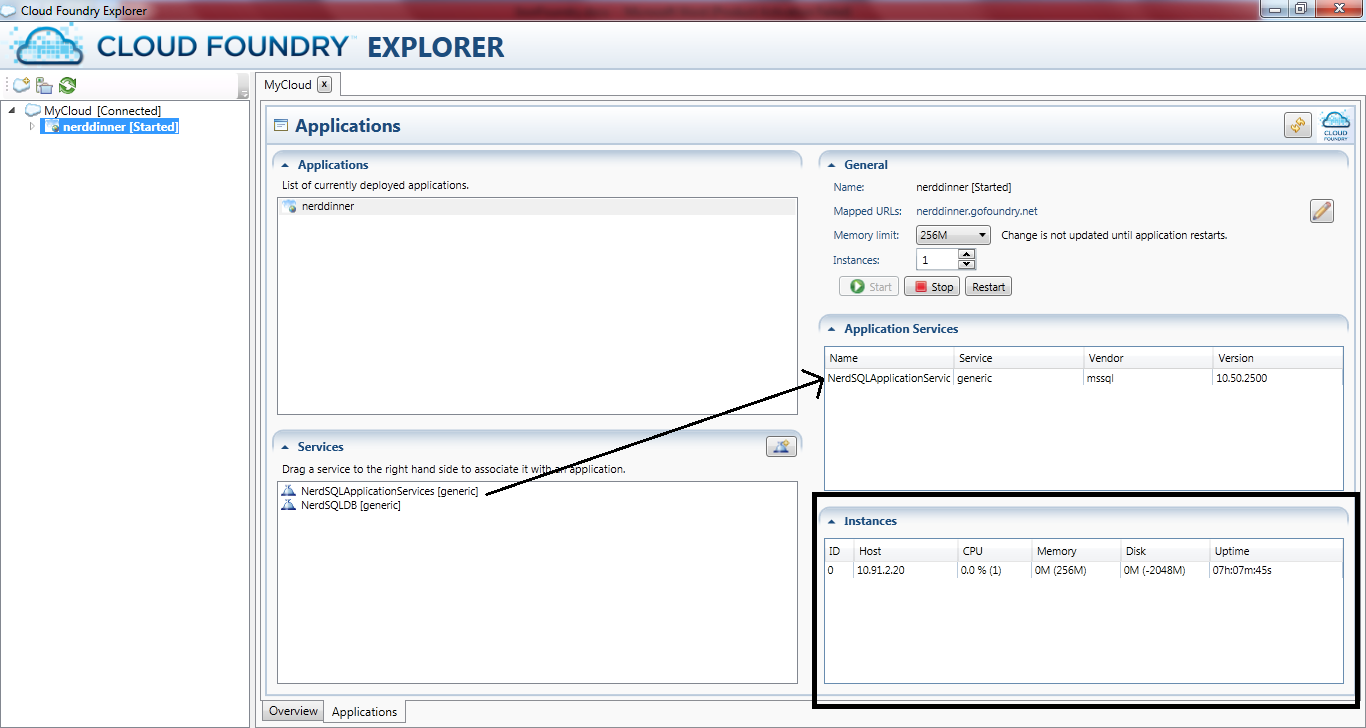The image size is (1366, 728).
Task: Click the yellow refresh icon in Applications header
Action: [1298, 125]
